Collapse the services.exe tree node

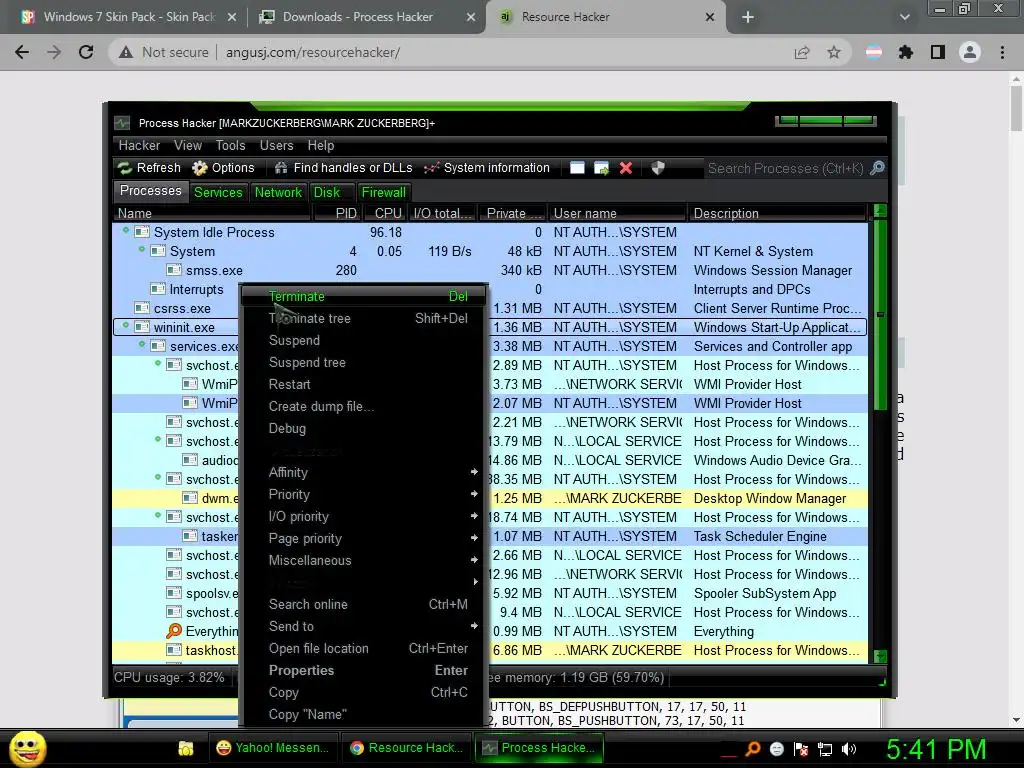click(141, 344)
